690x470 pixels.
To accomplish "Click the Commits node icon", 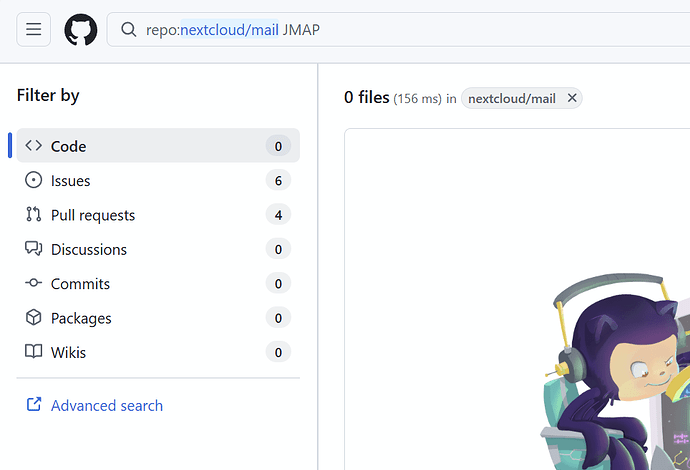I will tap(33, 283).
